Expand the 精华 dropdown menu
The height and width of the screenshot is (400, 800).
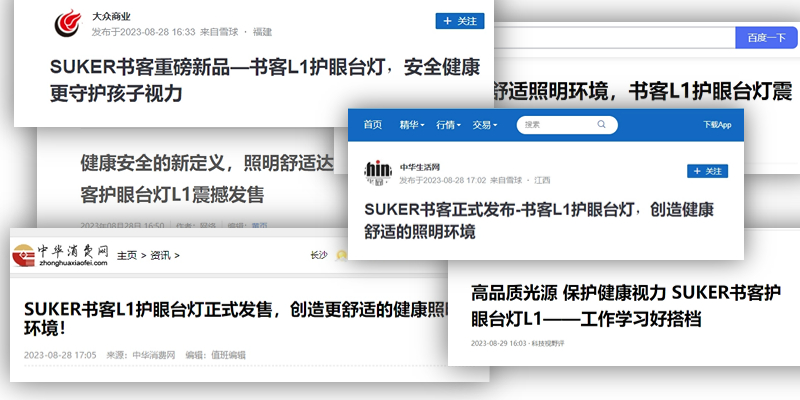tap(412, 125)
